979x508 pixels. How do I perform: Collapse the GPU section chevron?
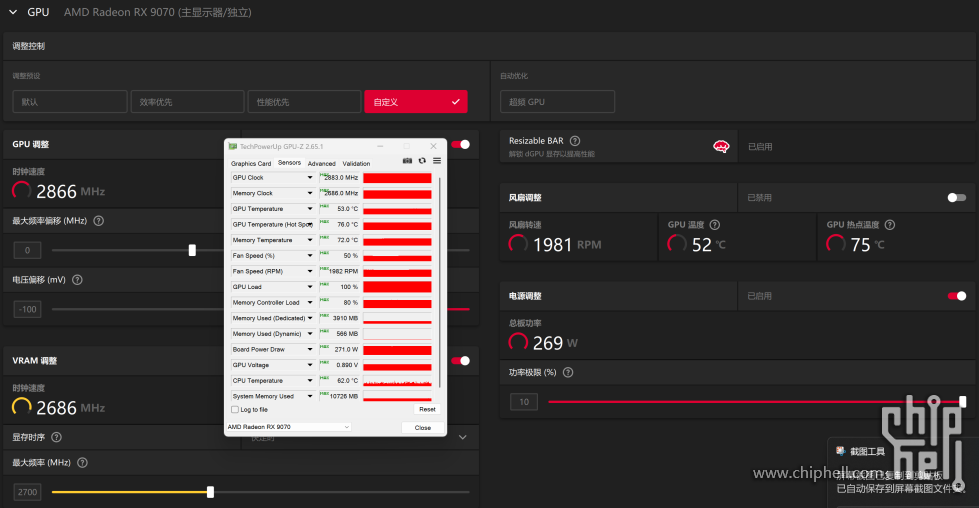pyautogui.click(x=13, y=12)
